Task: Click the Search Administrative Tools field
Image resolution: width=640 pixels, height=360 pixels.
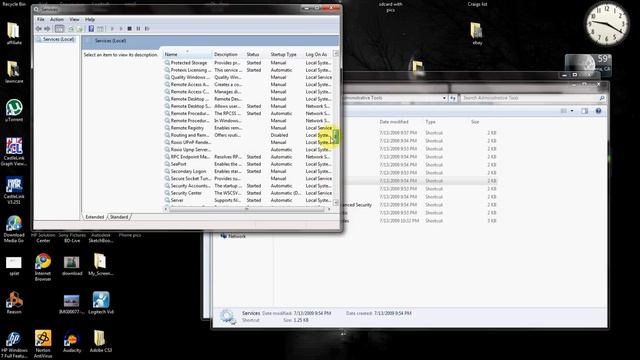Action: (x=533, y=98)
